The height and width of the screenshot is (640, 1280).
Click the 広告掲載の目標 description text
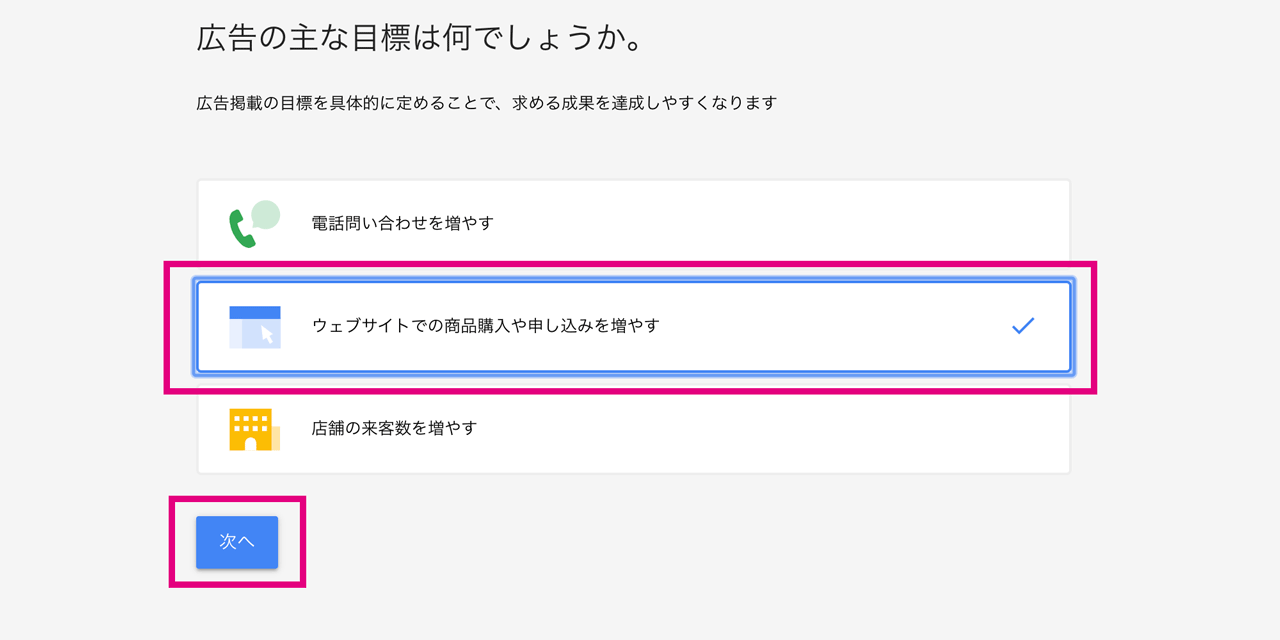(487, 103)
